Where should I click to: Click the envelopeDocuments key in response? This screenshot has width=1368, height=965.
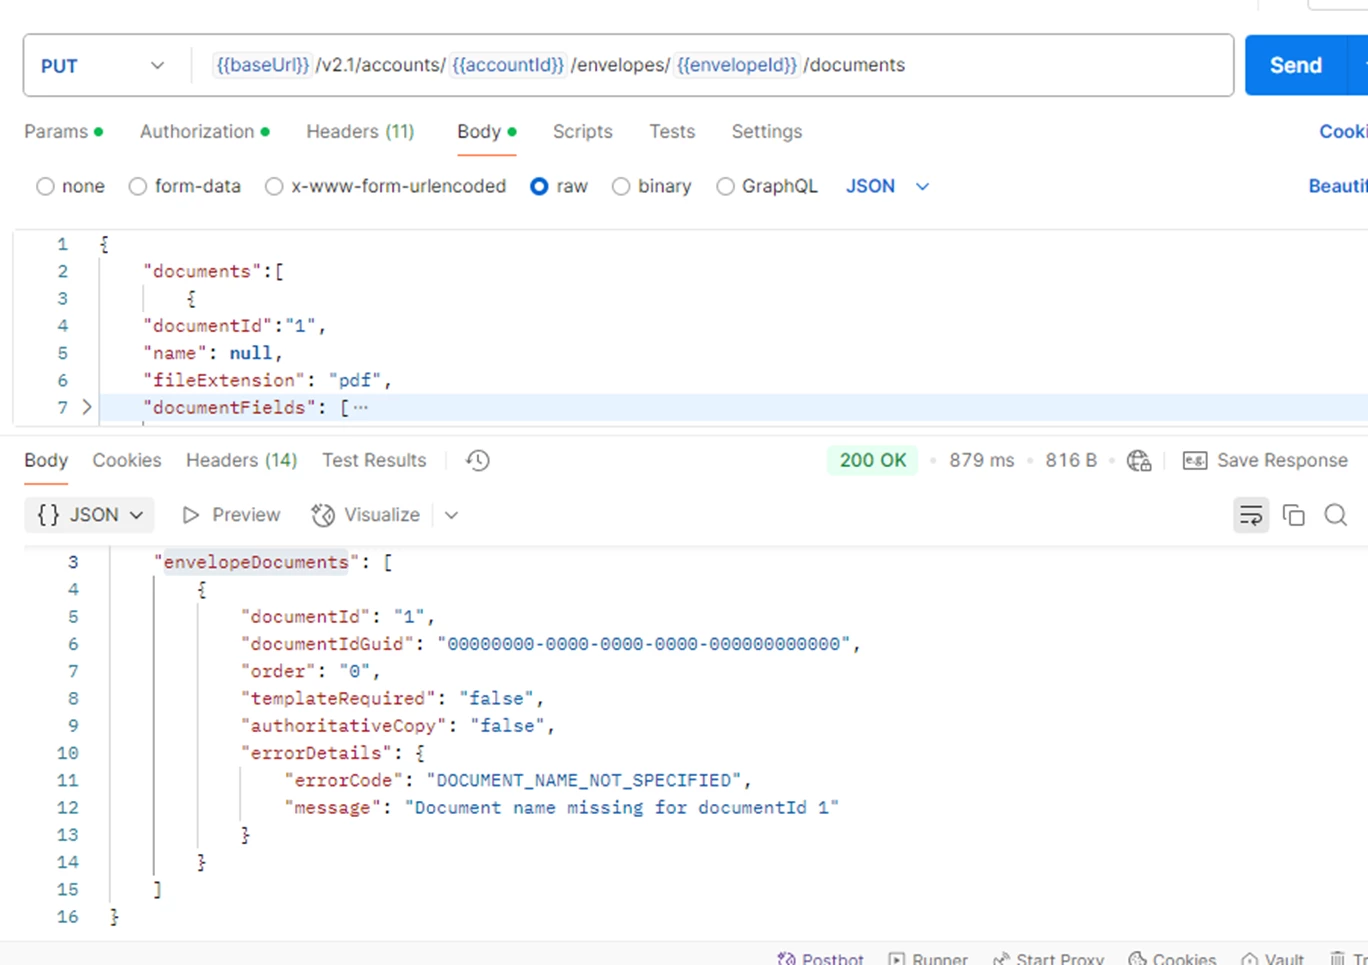pyautogui.click(x=256, y=562)
